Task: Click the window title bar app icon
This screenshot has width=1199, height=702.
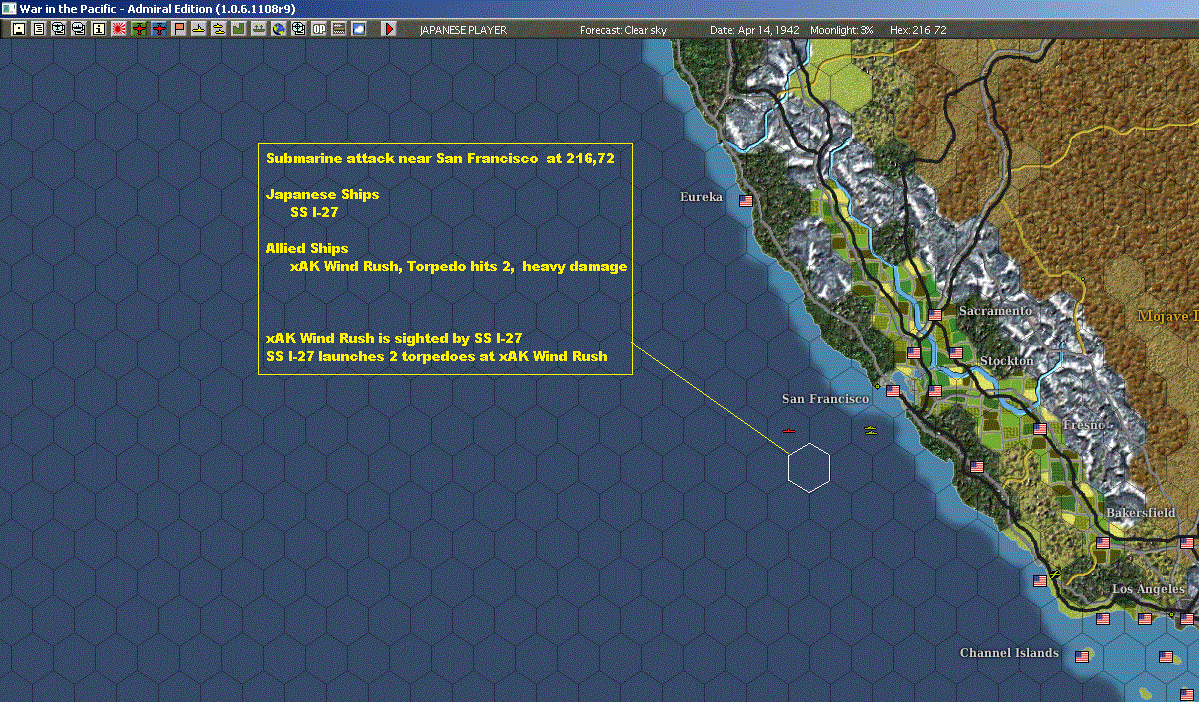Action: click(x=8, y=8)
